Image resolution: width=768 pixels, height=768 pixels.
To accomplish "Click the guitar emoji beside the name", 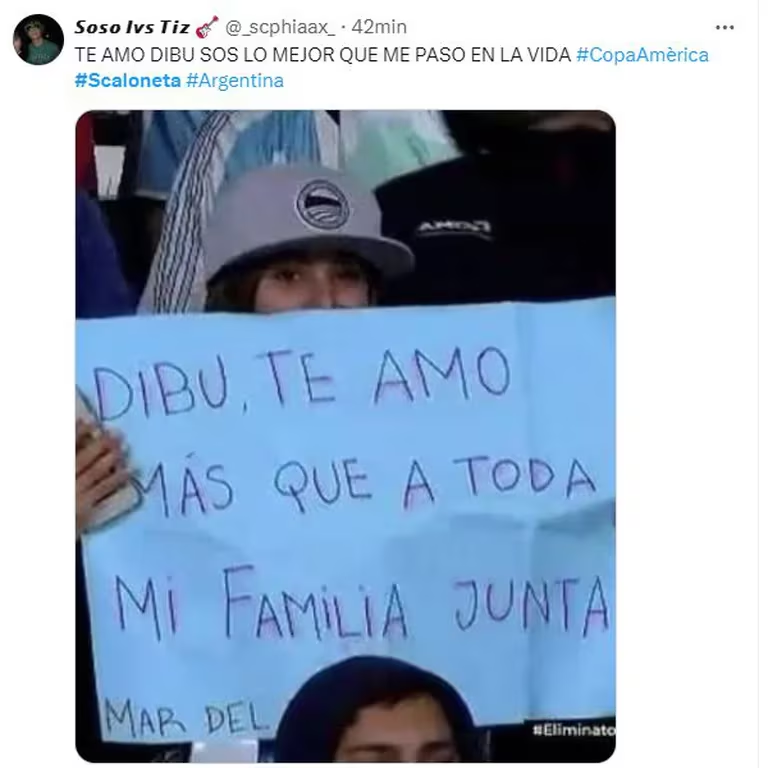I will 207,27.
